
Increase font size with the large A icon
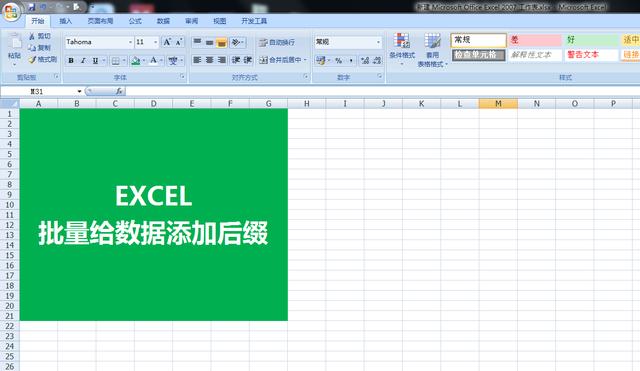pyautogui.click(x=167, y=42)
